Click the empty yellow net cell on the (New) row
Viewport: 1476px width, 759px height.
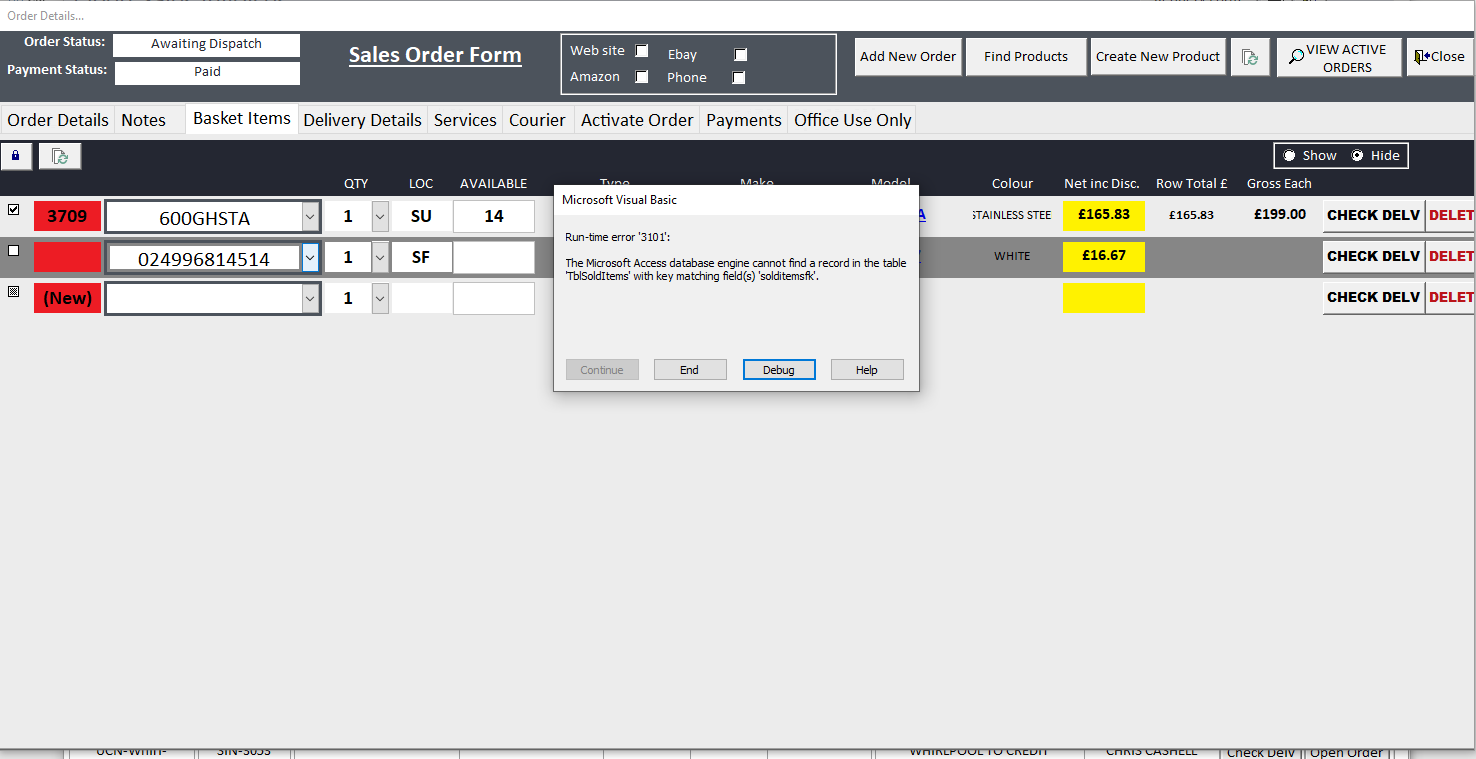(x=1104, y=298)
